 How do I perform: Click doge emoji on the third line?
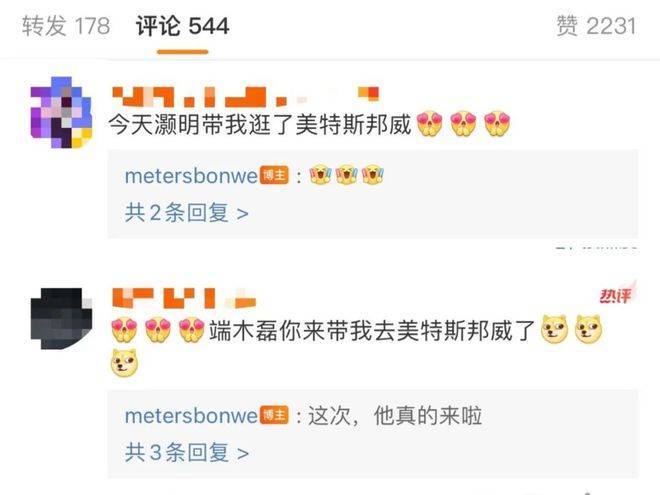click(125, 363)
